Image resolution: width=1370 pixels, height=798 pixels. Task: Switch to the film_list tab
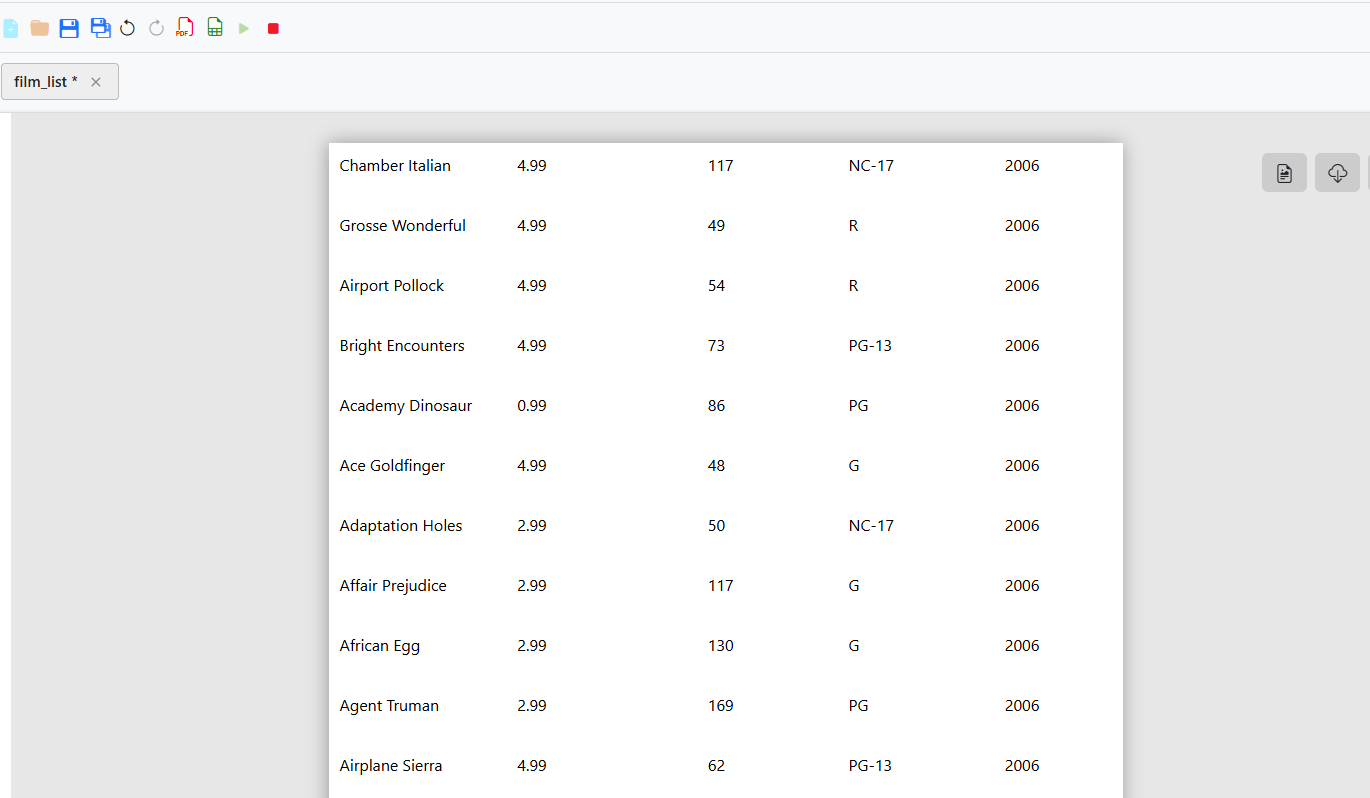(46, 82)
